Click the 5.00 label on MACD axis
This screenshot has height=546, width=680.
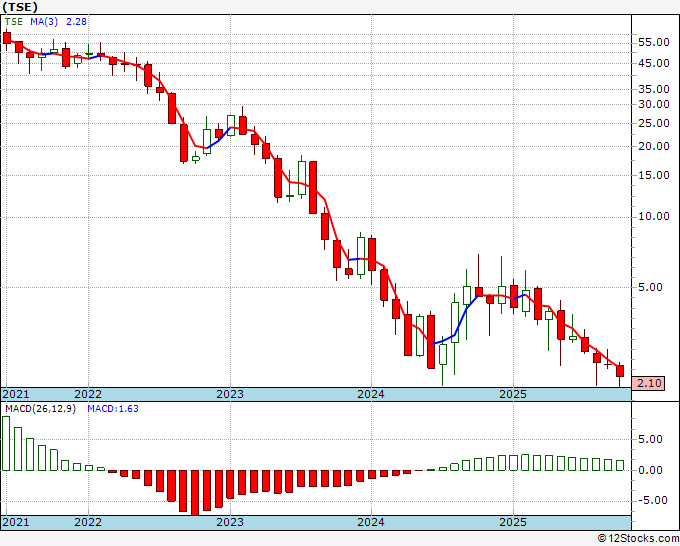650,439
